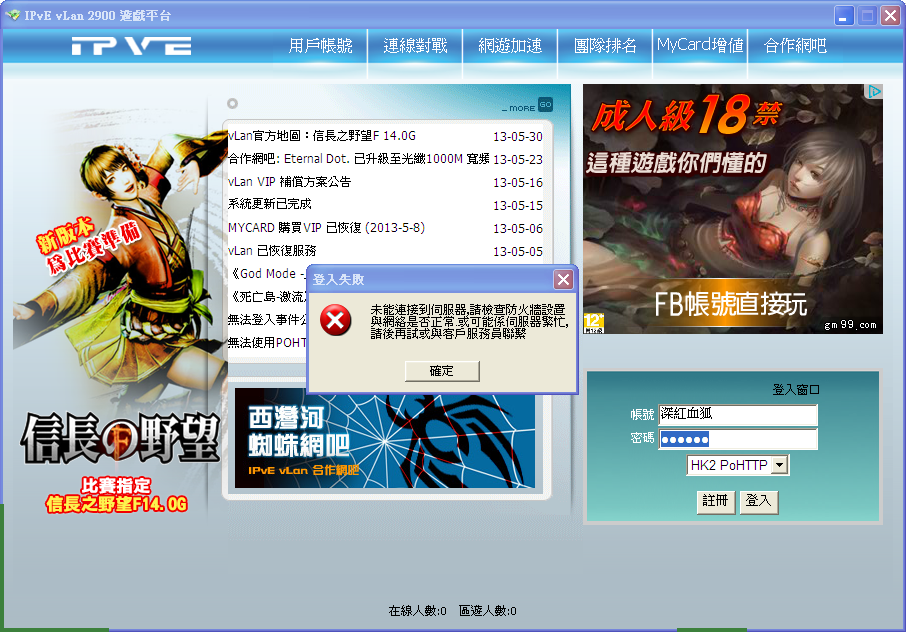906x632 pixels.
Task: Open the 成人級18禁 game advertisement
Action: pyautogui.click(x=733, y=209)
